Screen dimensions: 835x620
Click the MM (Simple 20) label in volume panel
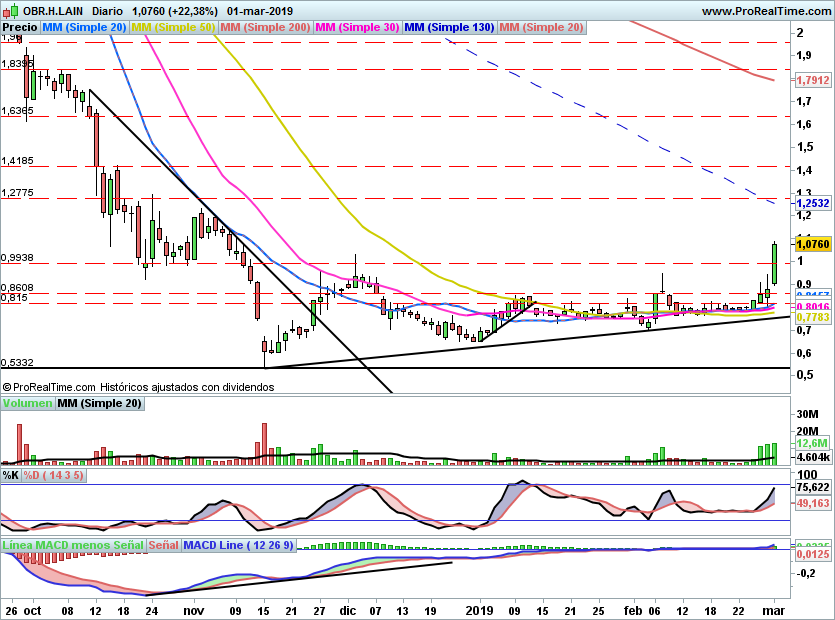[x=99, y=404]
